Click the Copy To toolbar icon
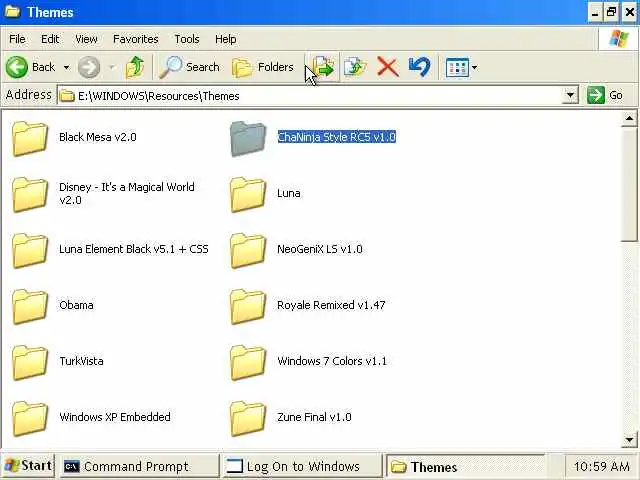Image resolution: width=640 pixels, height=480 pixels. click(355, 67)
